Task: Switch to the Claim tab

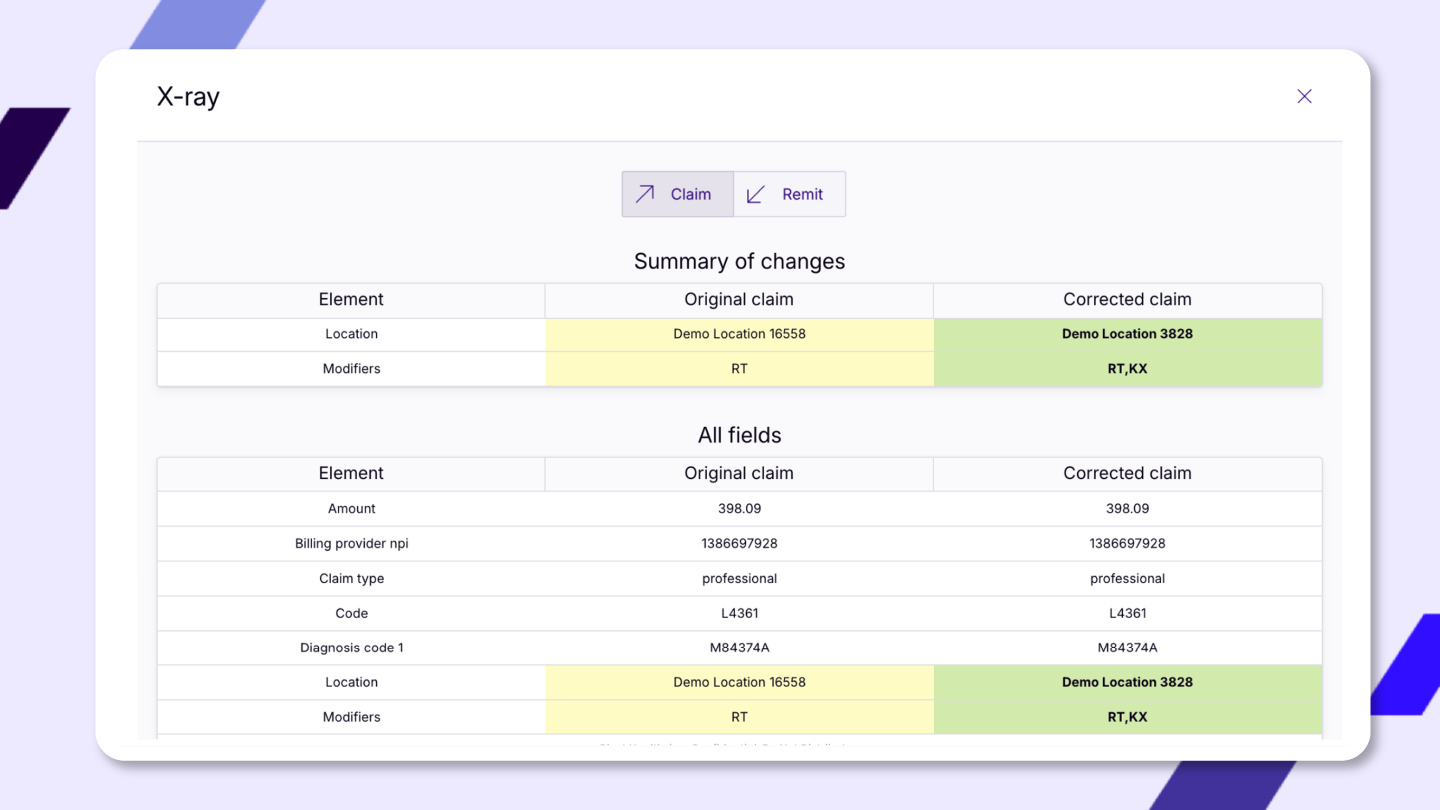Action: tap(678, 194)
